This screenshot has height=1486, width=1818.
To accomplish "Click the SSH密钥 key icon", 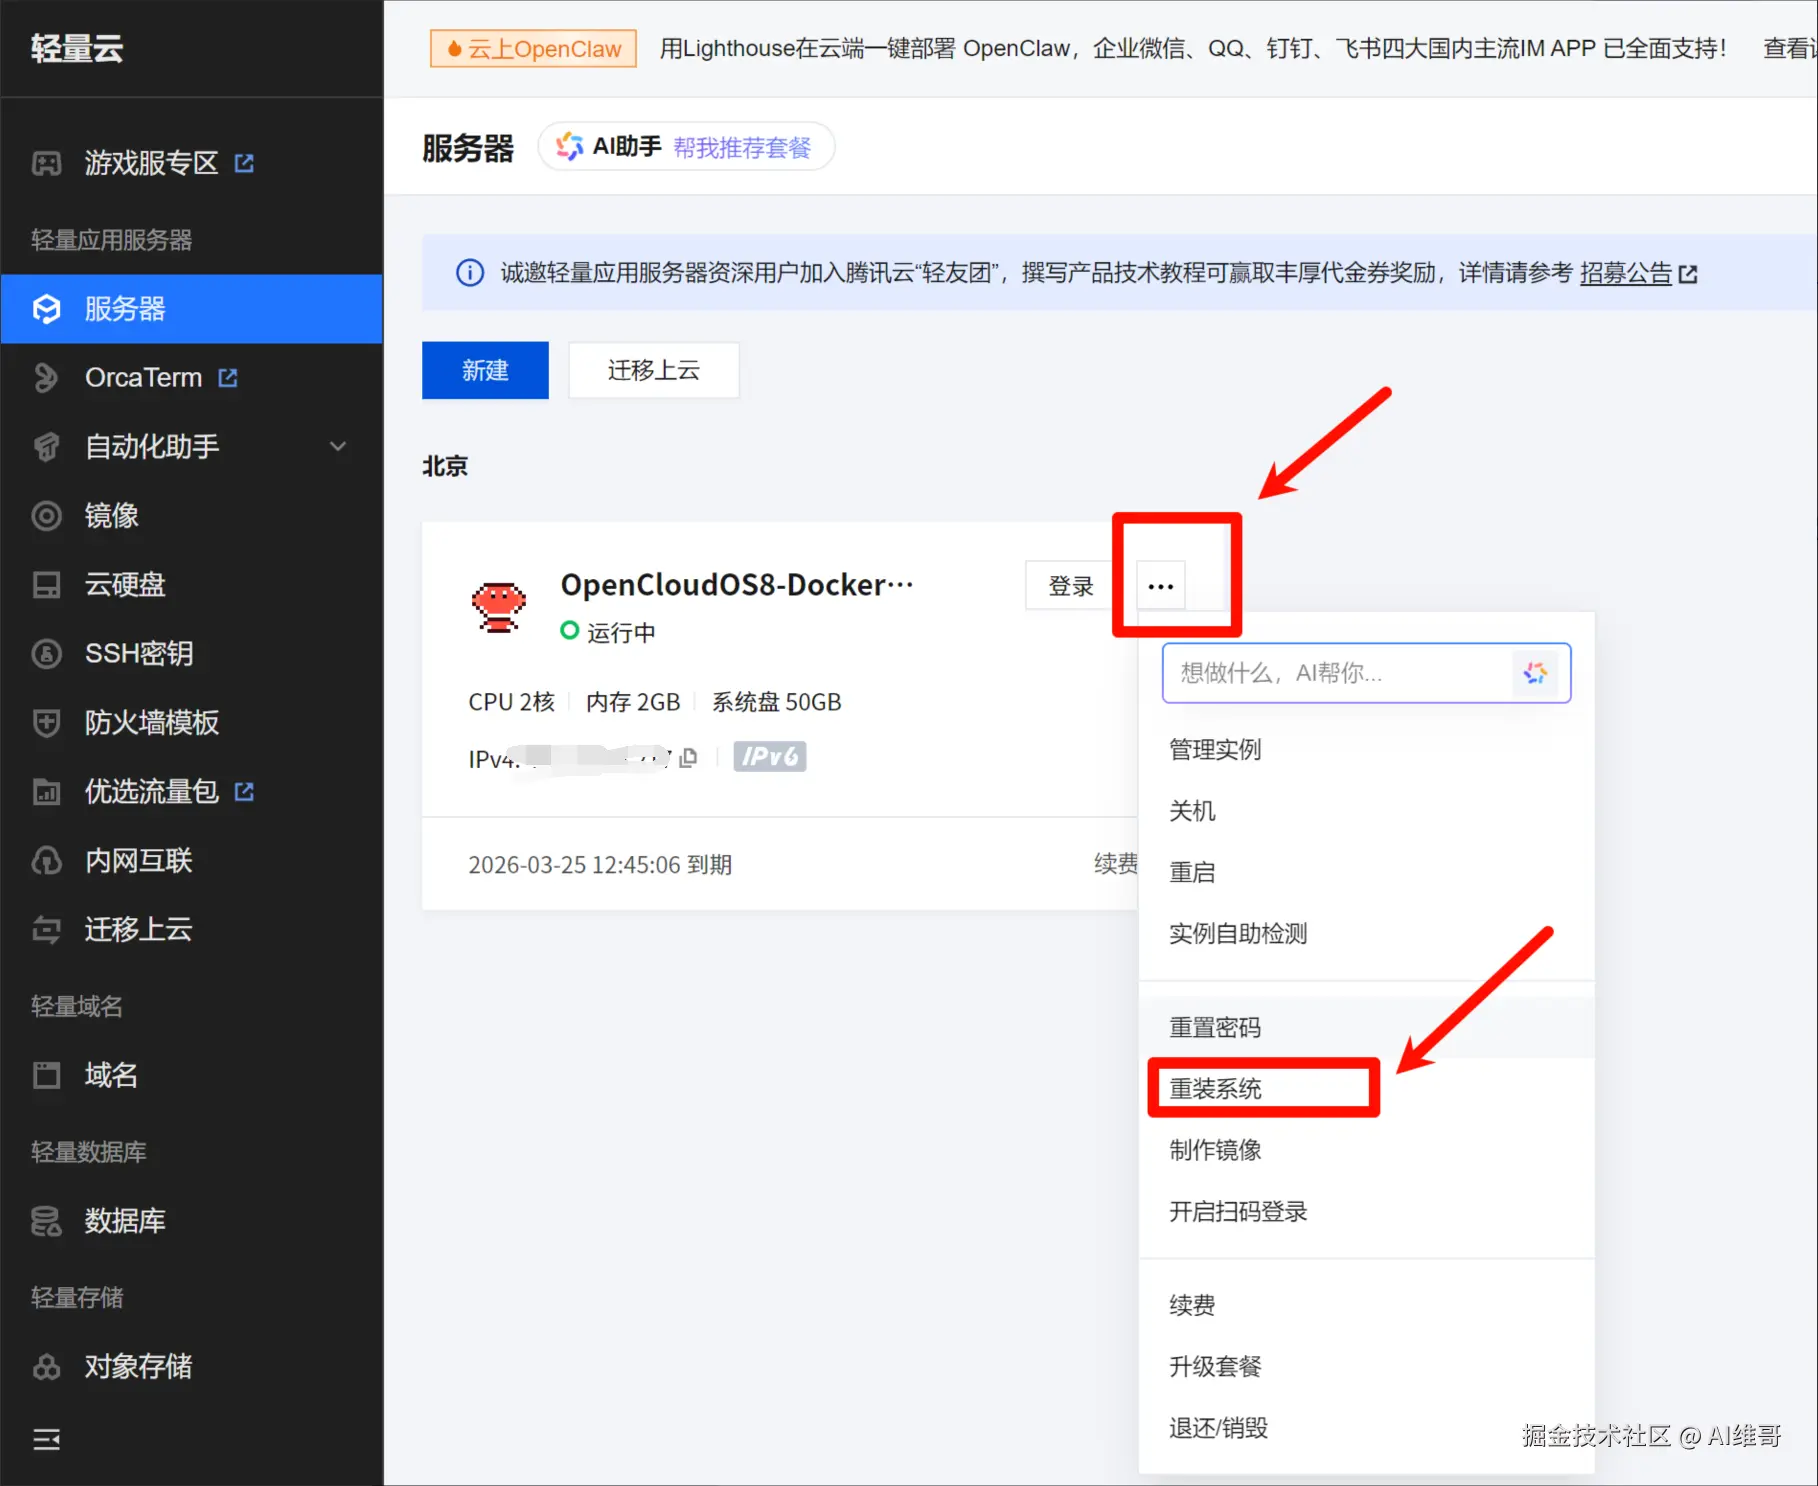I will (x=46, y=654).
